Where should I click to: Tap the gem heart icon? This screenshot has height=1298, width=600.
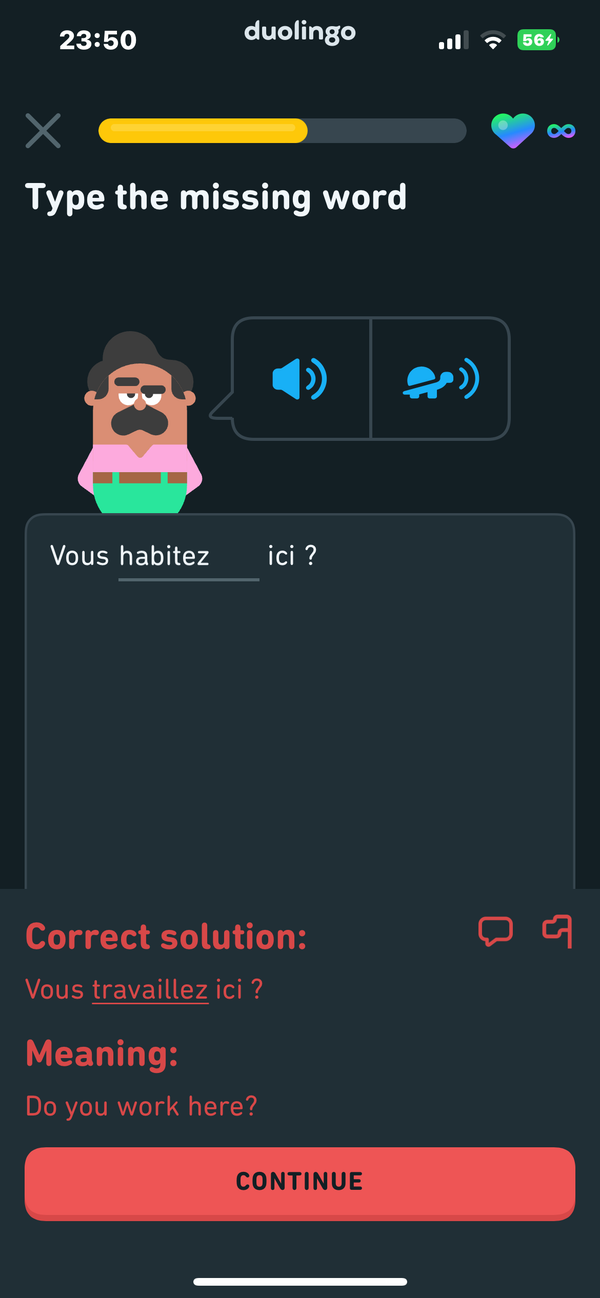[x=512, y=131]
